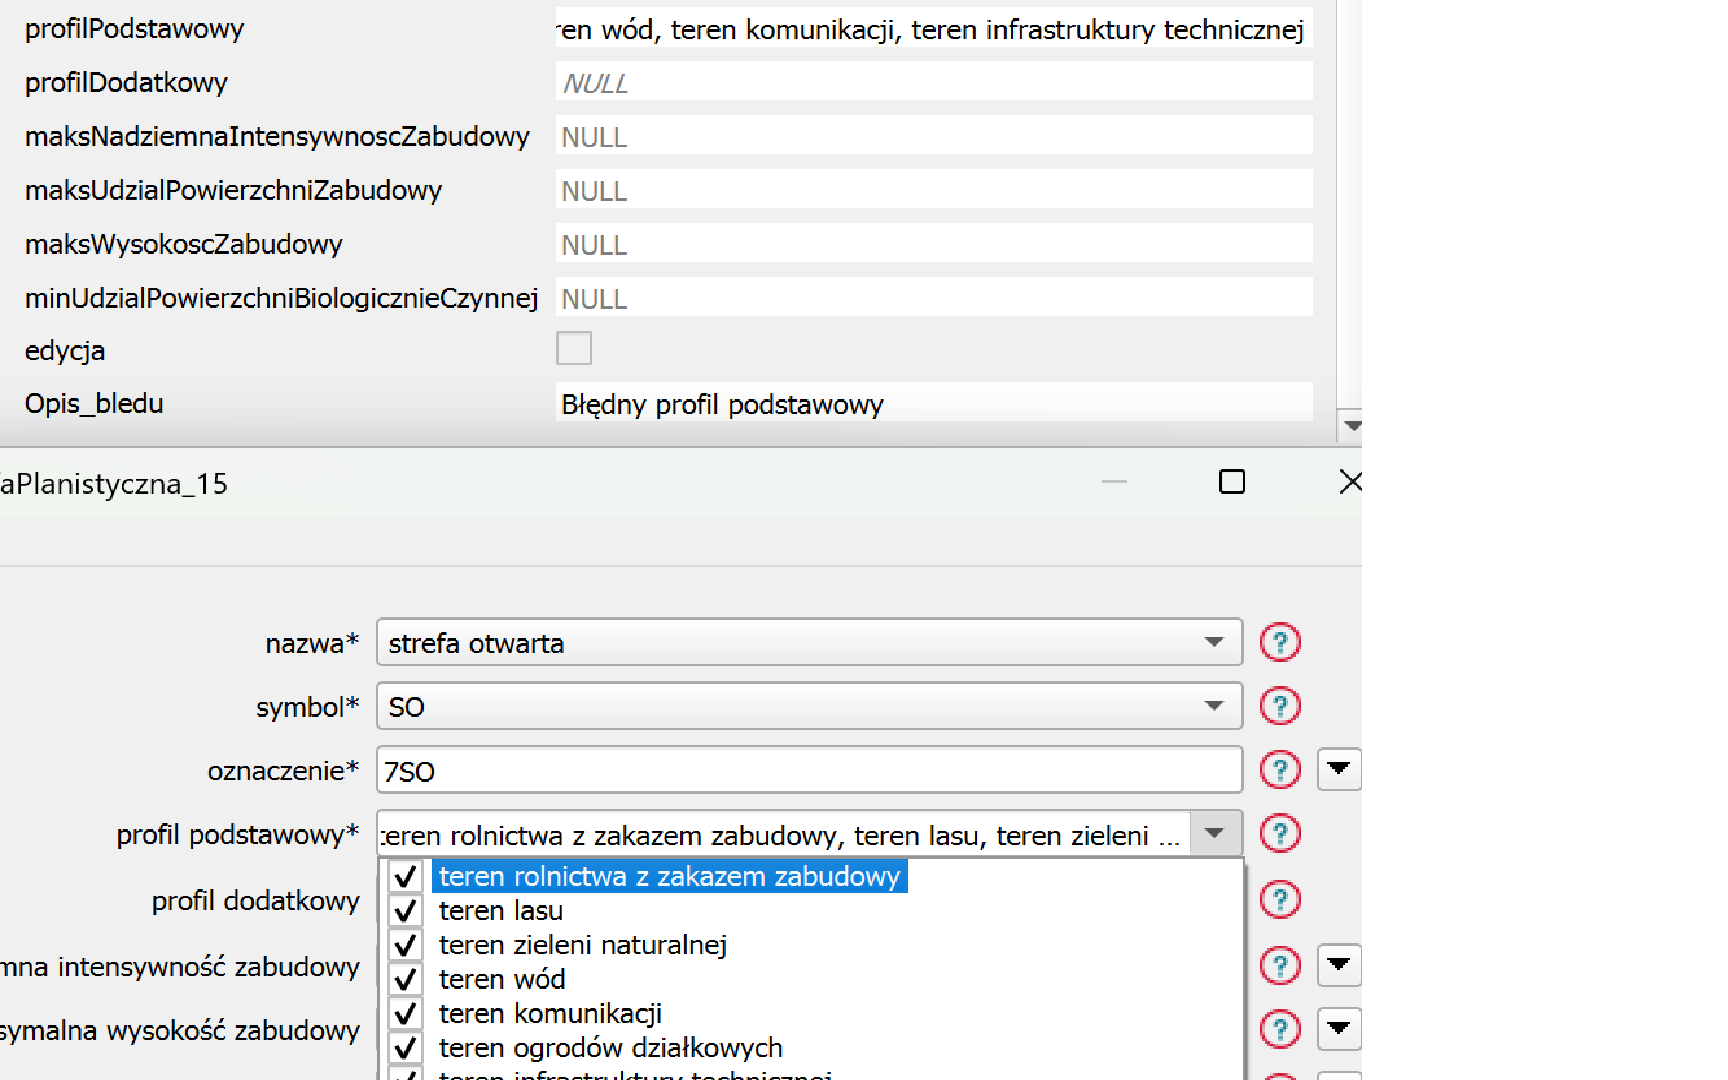Click help icon for profil dodatkowy
Viewport: 1728px width, 1080px height.
[x=1279, y=900]
